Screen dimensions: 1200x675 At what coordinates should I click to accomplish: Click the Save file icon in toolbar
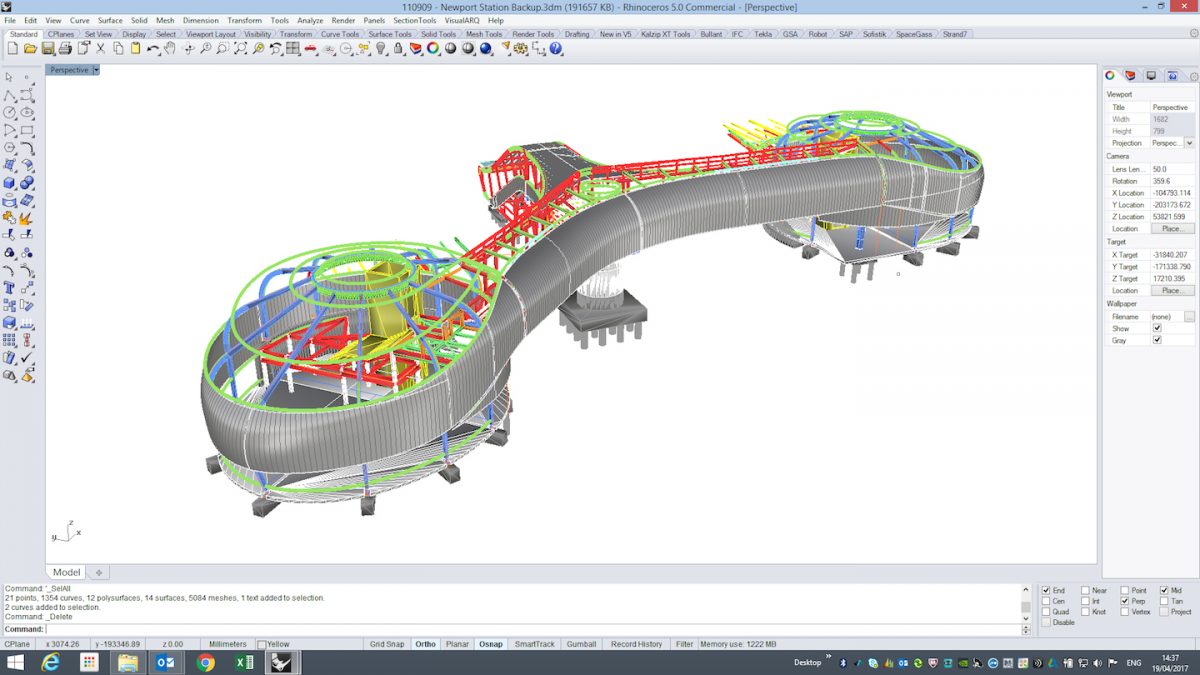click(x=47, y=48)
